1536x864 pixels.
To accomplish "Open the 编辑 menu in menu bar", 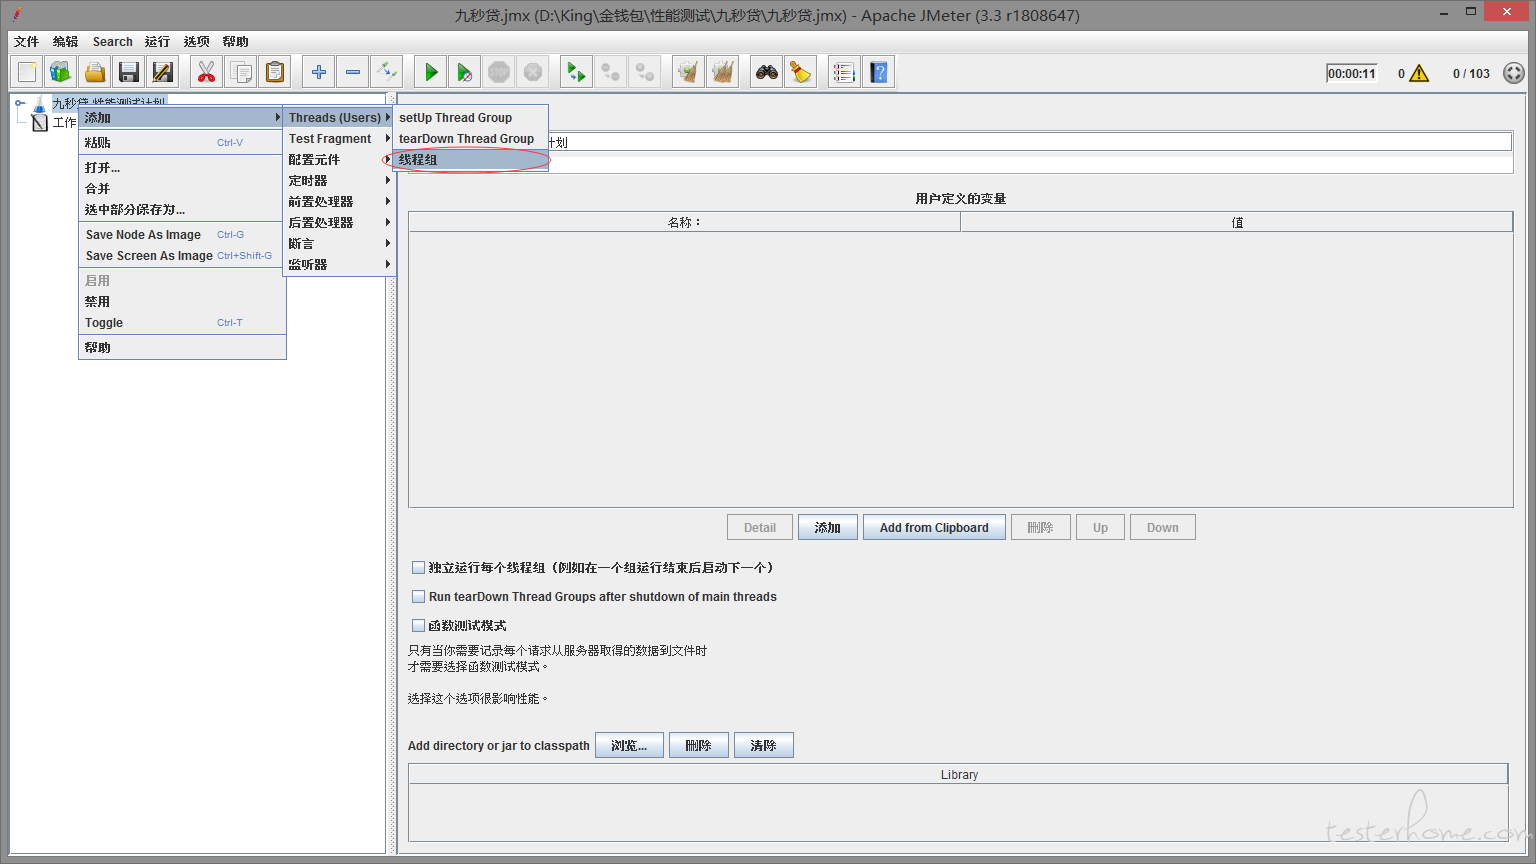I will coord(65,41).
